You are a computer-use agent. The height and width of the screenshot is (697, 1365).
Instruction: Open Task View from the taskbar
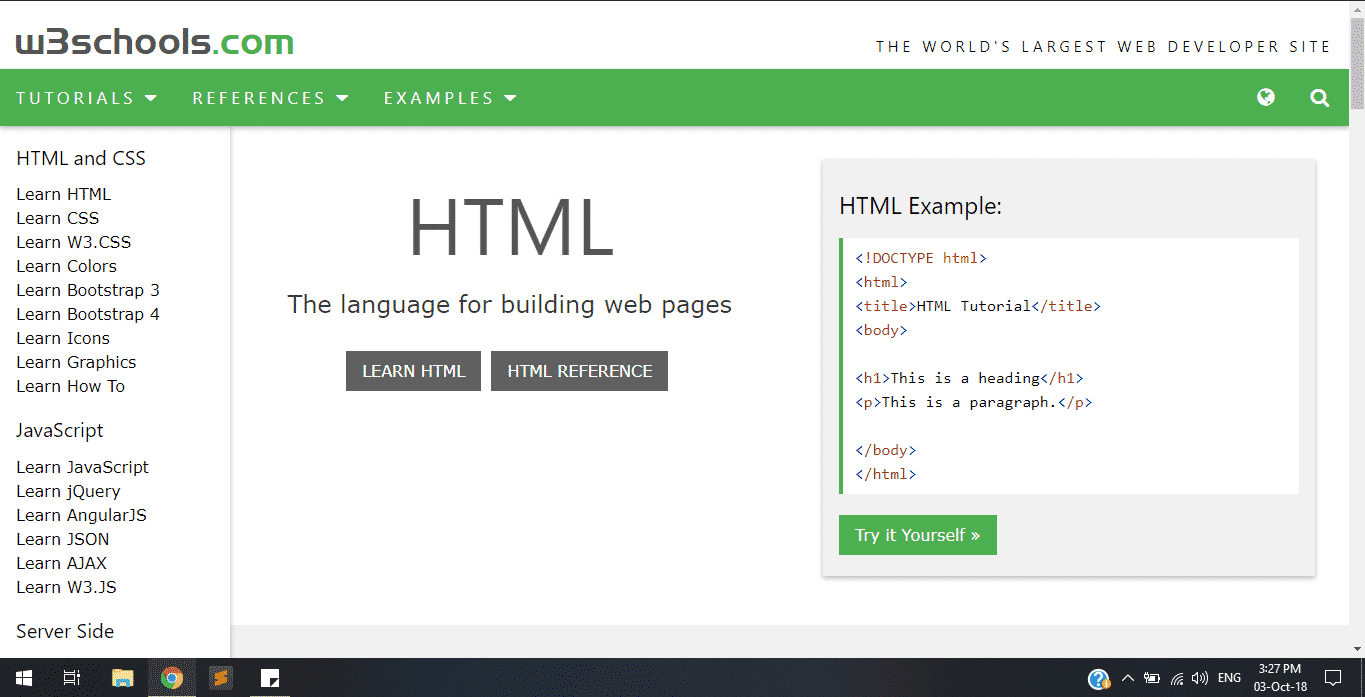70,678
